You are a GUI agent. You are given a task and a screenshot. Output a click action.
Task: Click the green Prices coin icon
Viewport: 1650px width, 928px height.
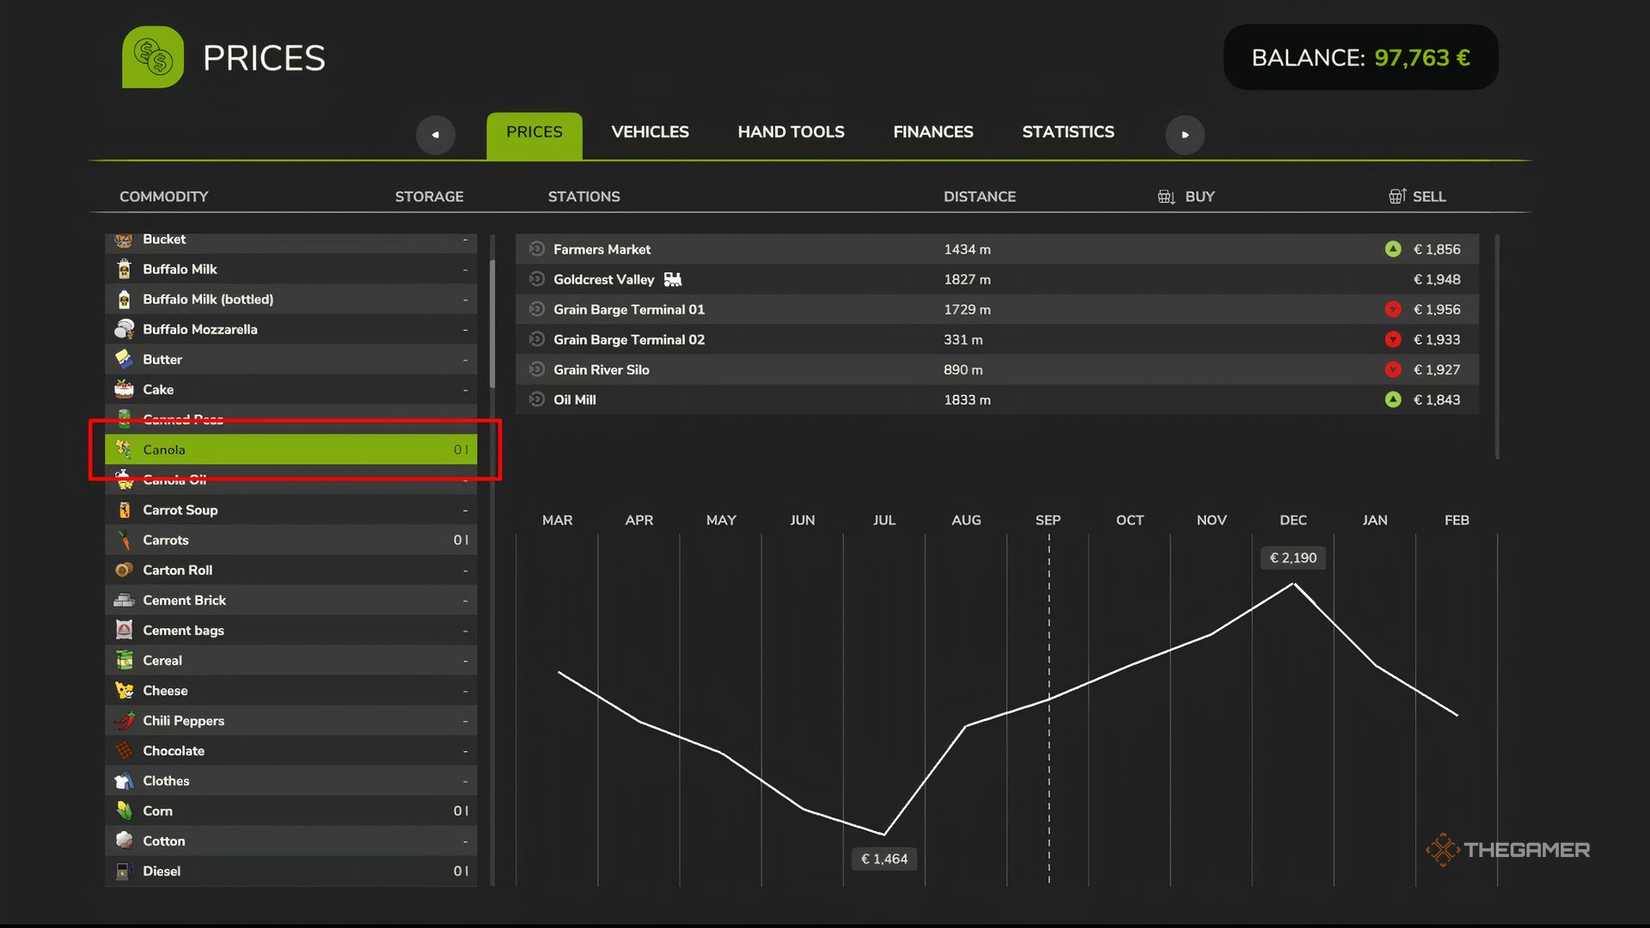pyautogui.click(x=153, y=57)
